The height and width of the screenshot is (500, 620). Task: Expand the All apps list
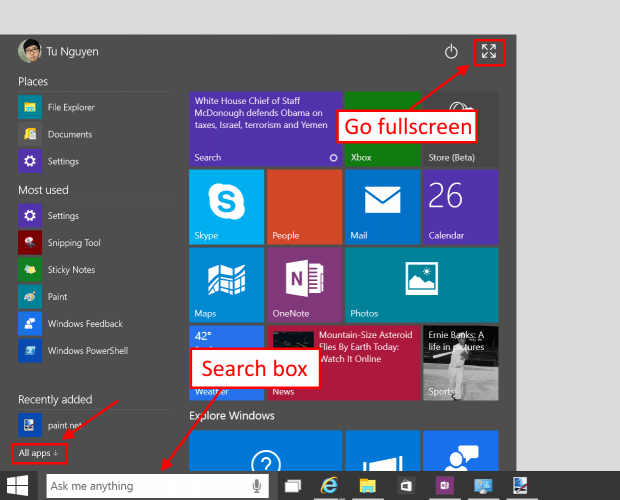click(39, 453)
